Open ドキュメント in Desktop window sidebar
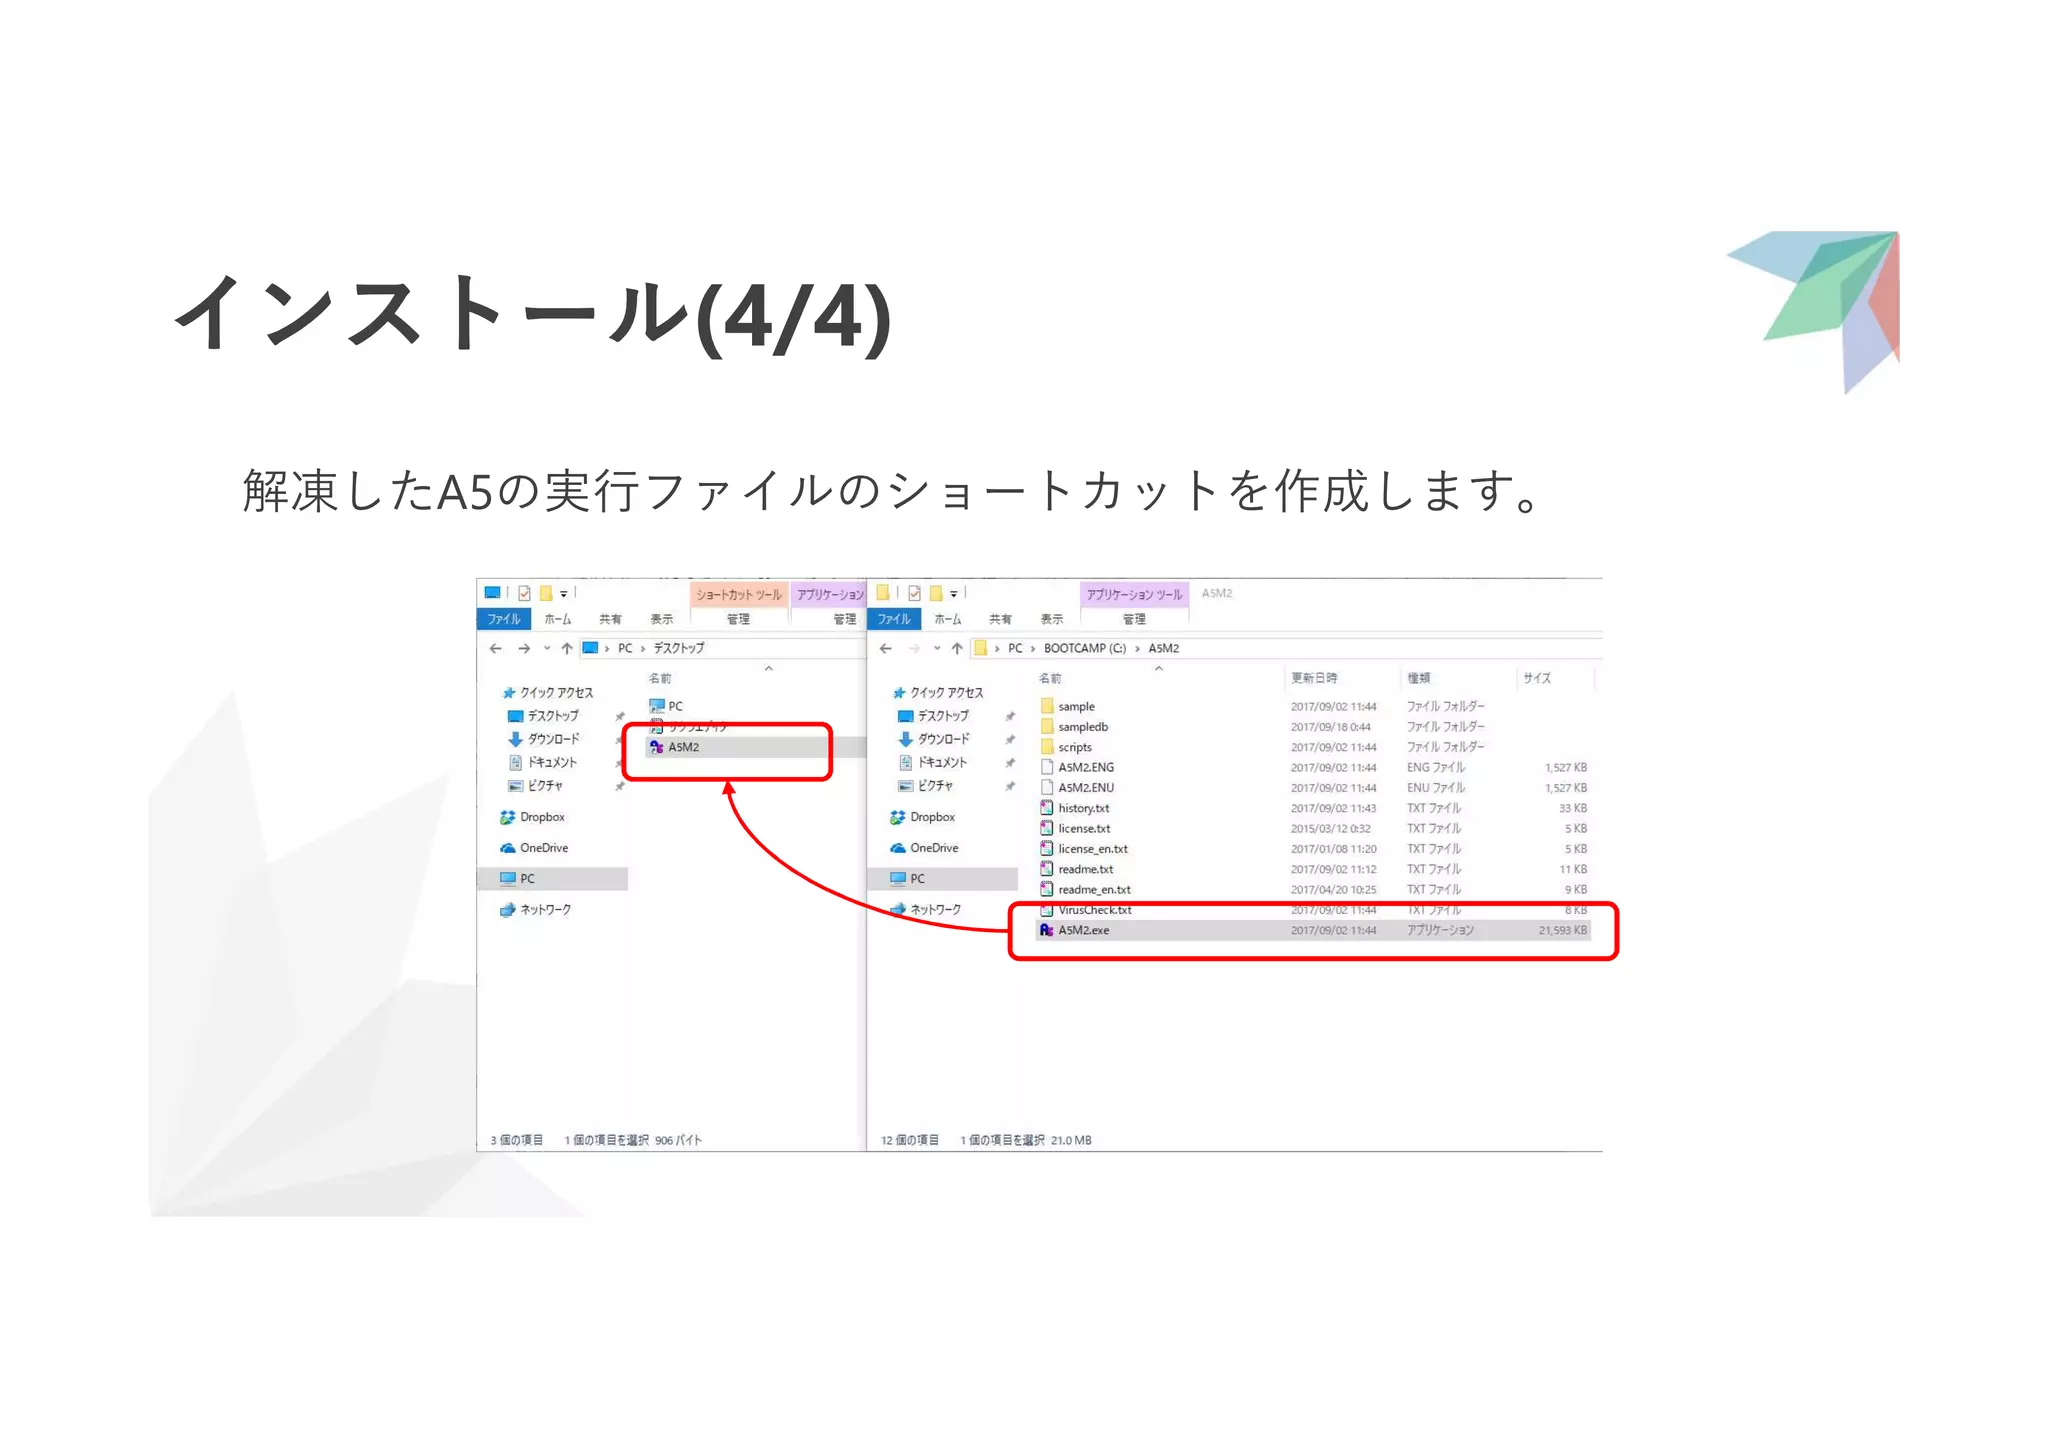The width and height of the screenshot is (2048, 1448). click(x=543, y=762)
